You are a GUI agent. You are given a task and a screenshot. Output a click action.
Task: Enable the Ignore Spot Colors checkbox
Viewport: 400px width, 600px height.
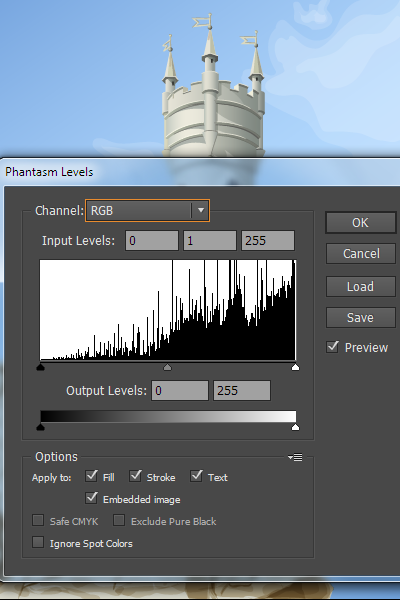pyautogui.click(x=38, y=542)
